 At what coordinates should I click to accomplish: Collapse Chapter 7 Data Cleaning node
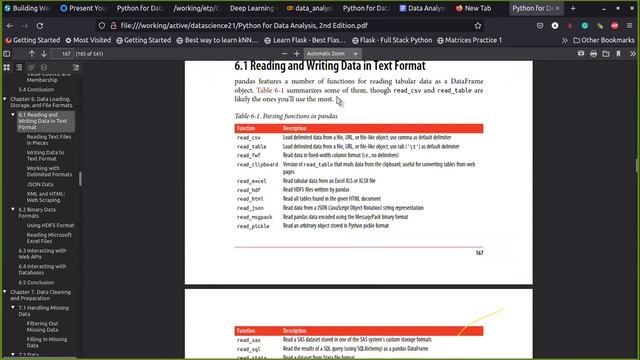point(4,292)
